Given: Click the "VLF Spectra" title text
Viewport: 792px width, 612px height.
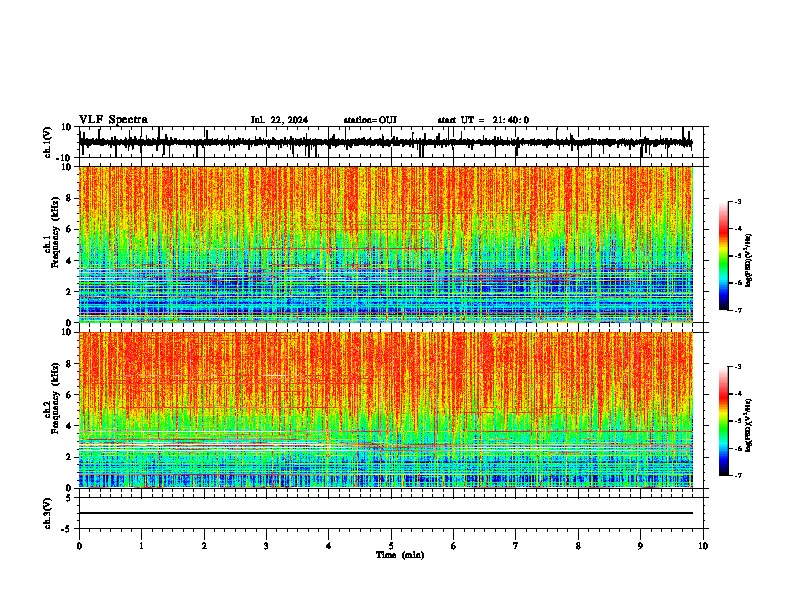Looking at the screenshot, I should click(x=113, y=120).
